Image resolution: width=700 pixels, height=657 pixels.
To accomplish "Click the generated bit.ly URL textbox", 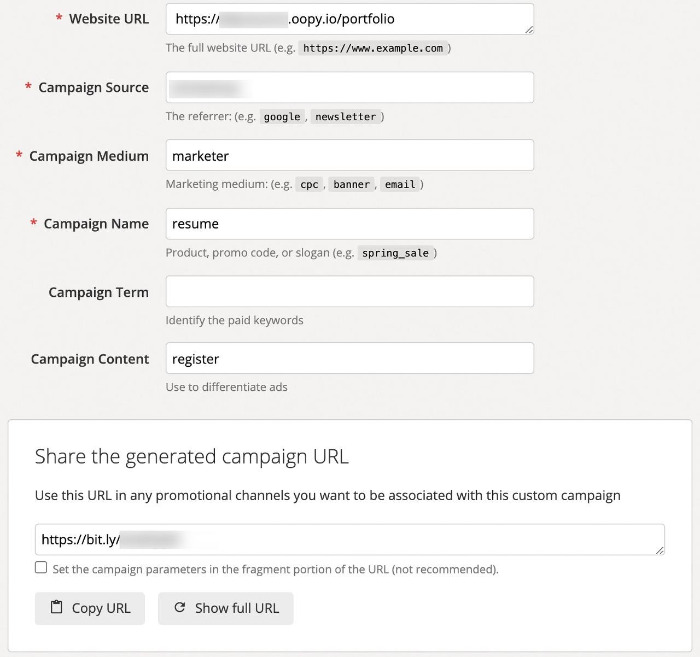I will (x=349, y=539).
